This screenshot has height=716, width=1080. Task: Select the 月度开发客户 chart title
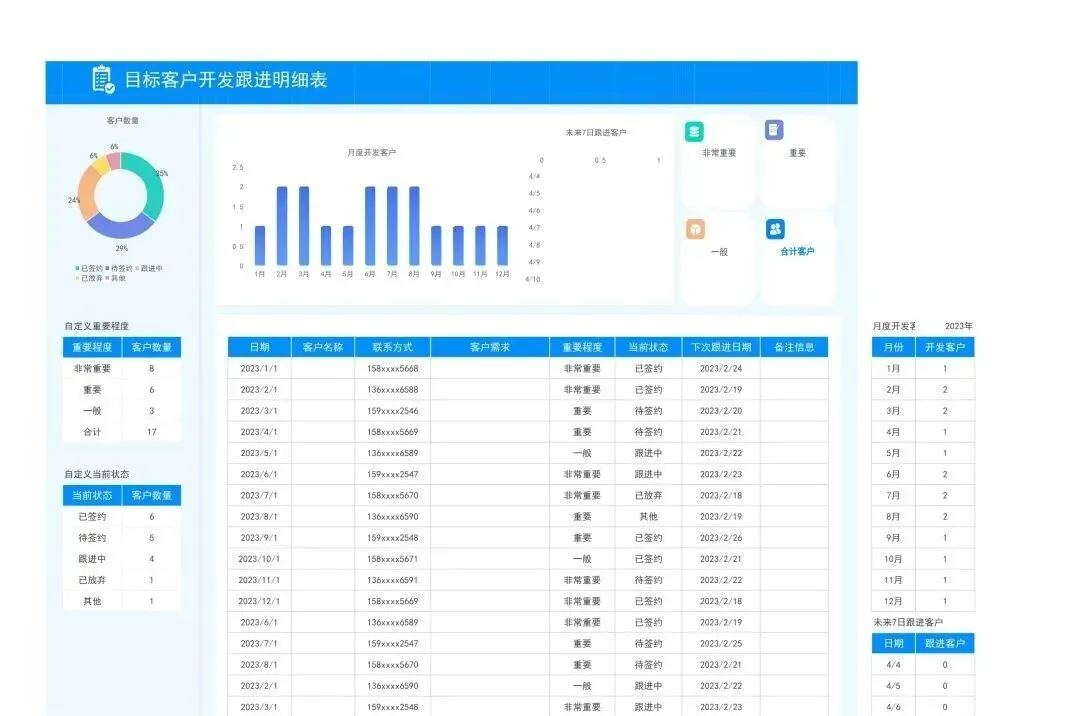371,152
